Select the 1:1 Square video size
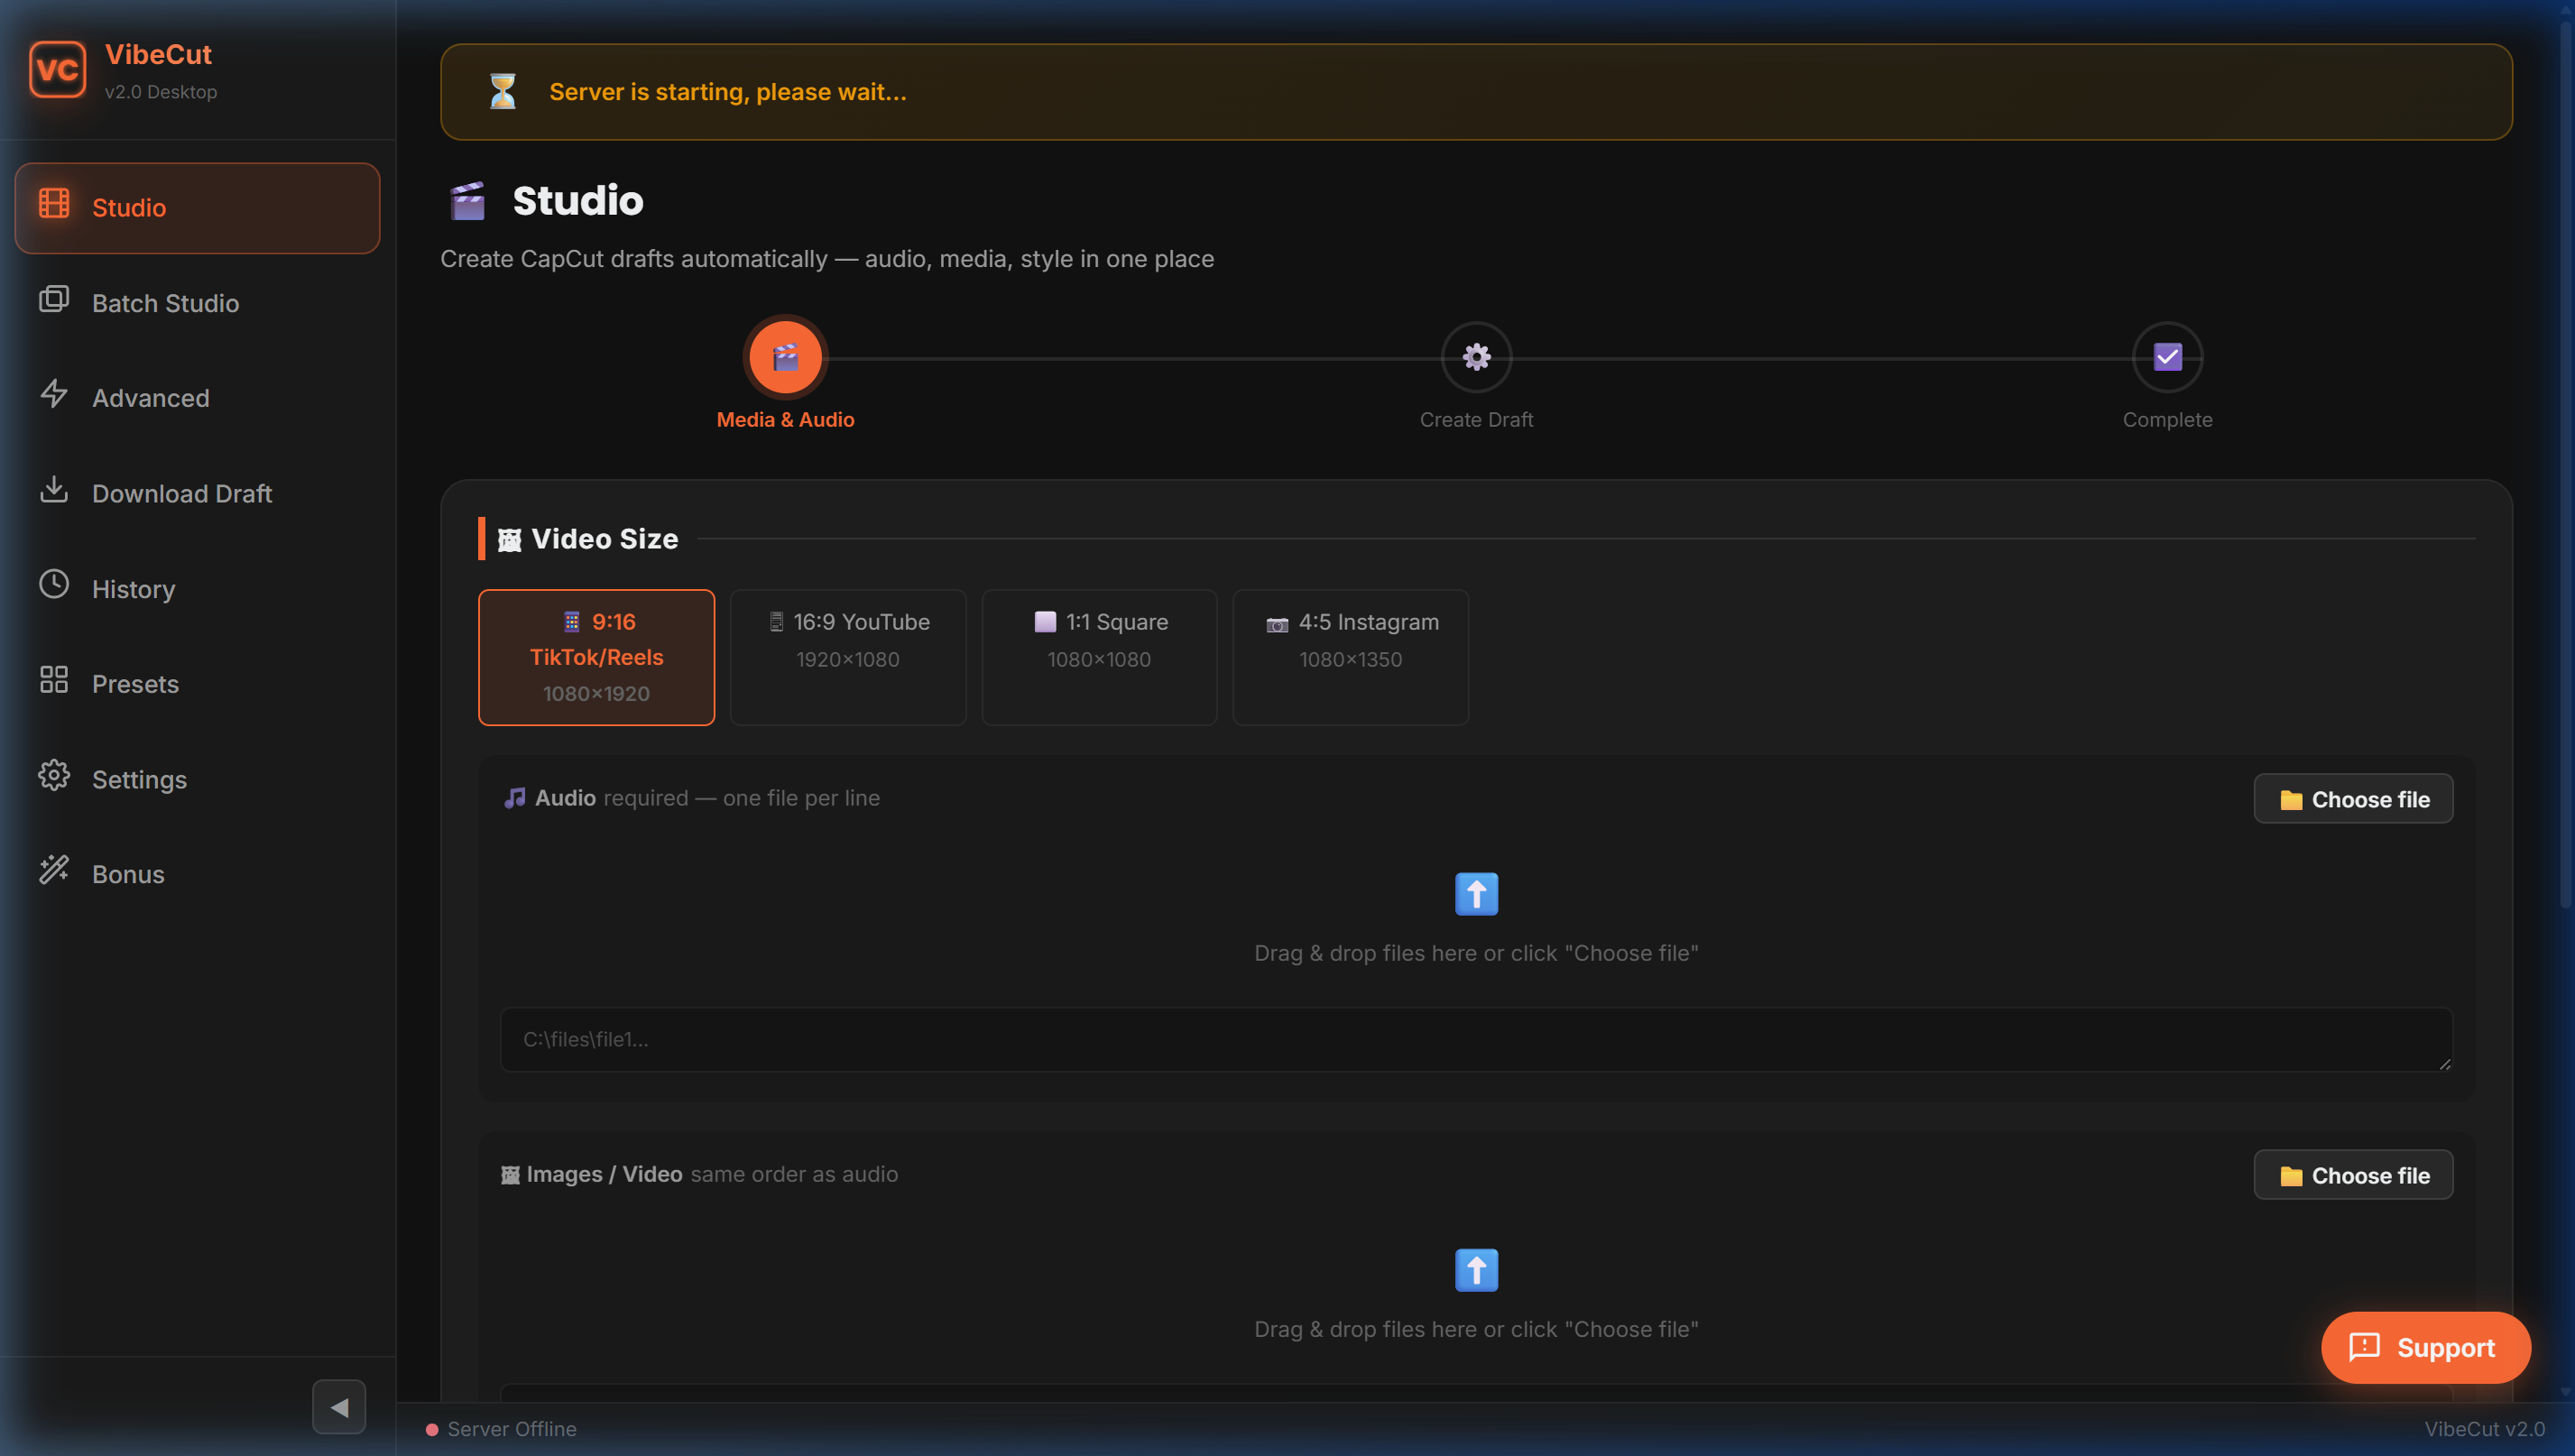The image size is (2575, 1456). click(x=1099, y=657)
